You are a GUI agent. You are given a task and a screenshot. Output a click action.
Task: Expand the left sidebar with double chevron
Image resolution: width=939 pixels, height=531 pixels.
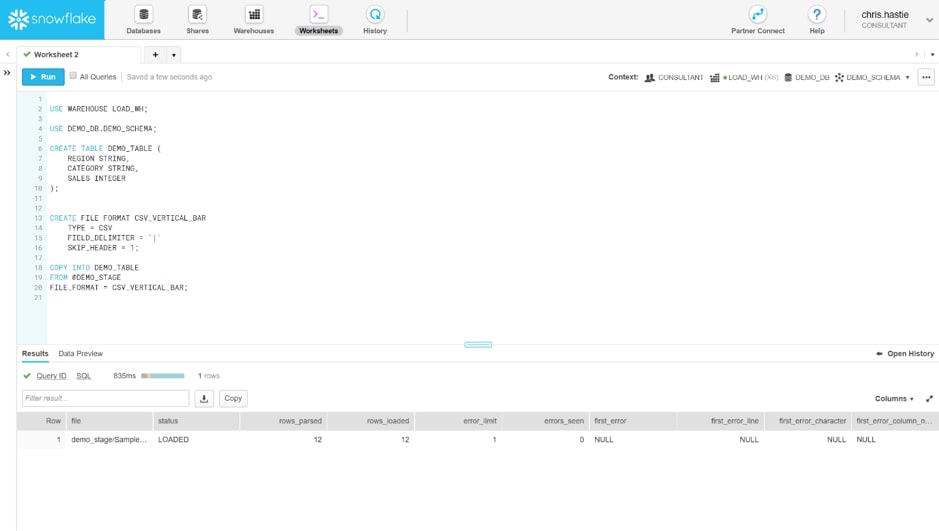click(7, 73)
